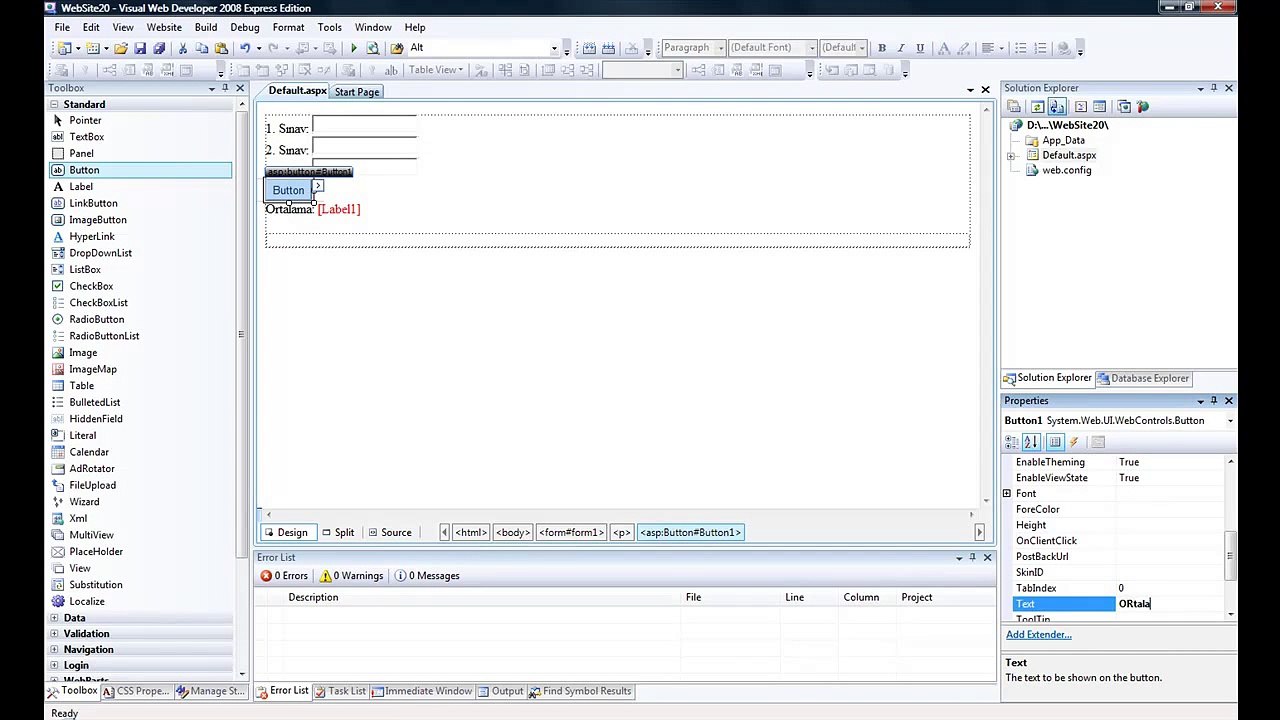
Task: Select CheckBoxList control in Toolbox
Action: (98, 302)
